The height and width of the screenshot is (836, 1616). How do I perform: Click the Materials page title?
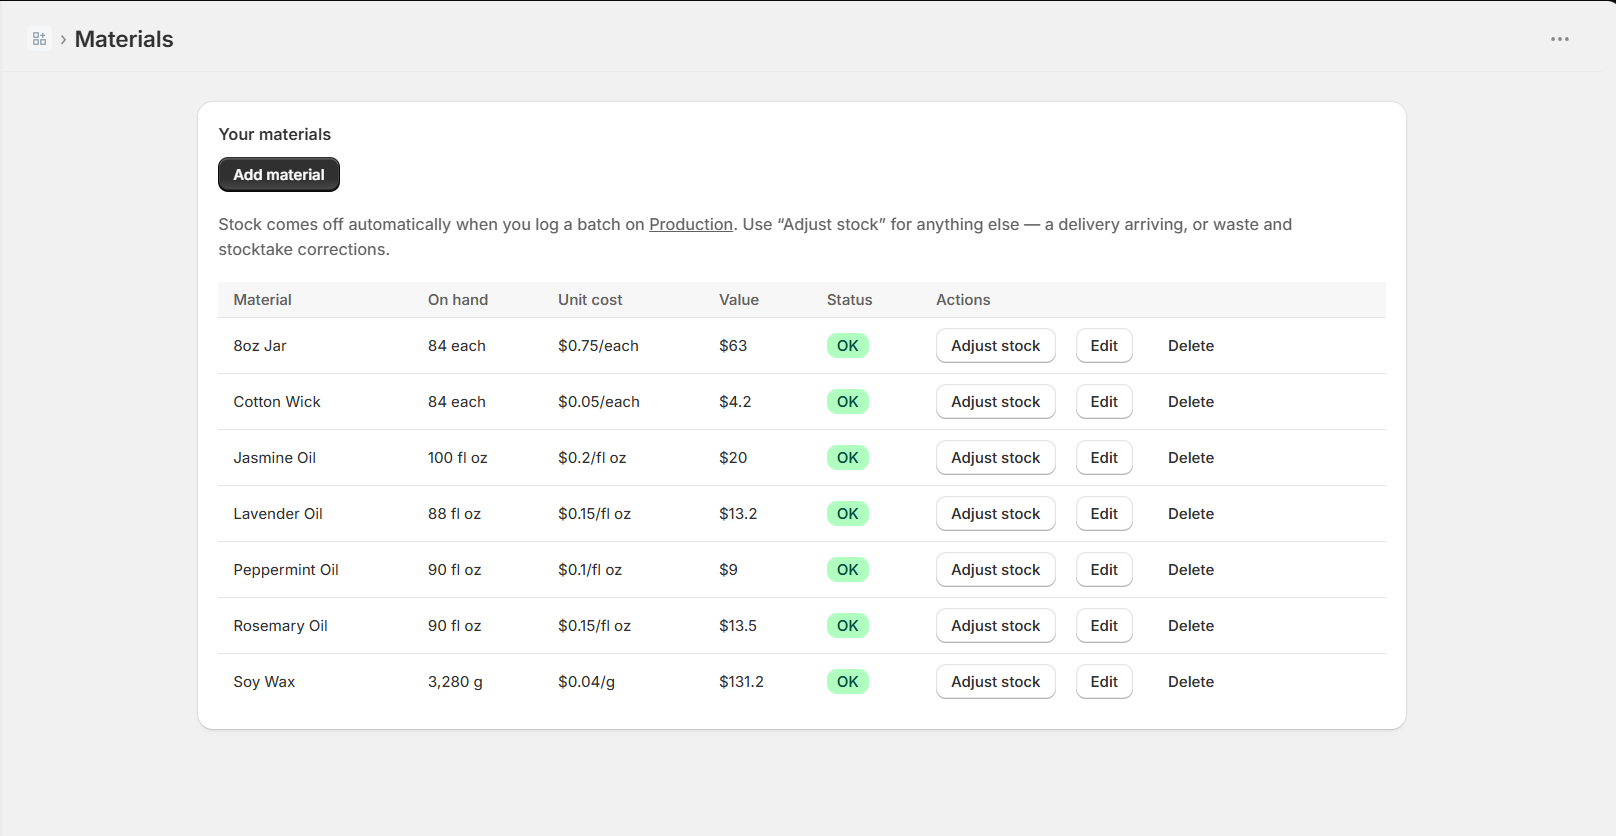pos(124,39)
